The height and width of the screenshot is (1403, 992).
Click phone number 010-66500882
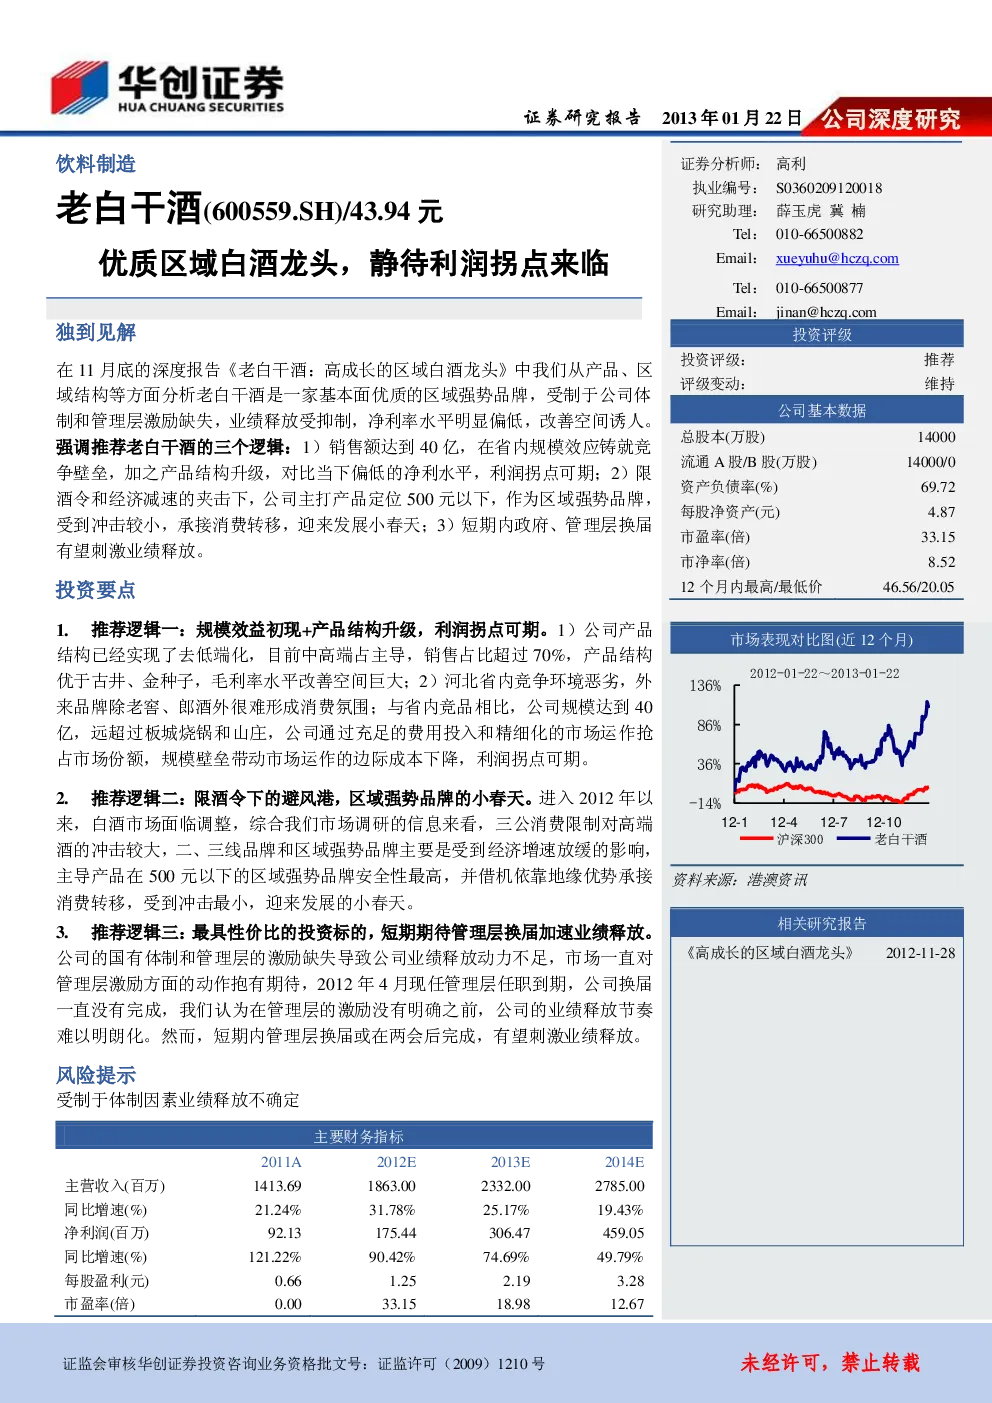point(819,234)
